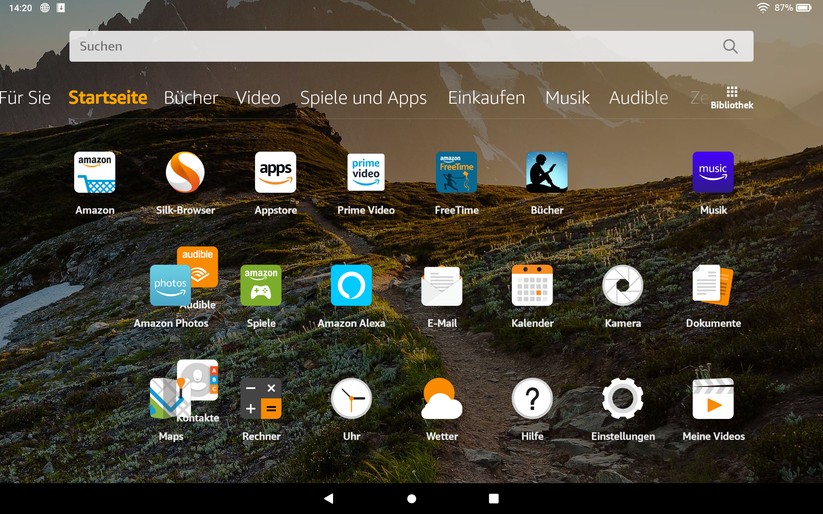This screenshot has width=823, height=514.
Task: Open the Kalender app
Action: (x=532, y=286)
